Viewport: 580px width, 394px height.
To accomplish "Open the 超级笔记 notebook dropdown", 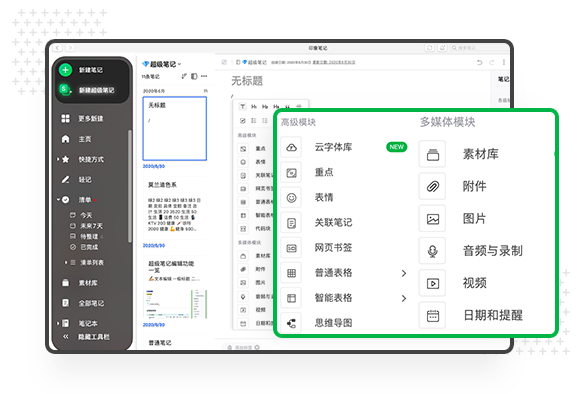I will coord(162,64).
